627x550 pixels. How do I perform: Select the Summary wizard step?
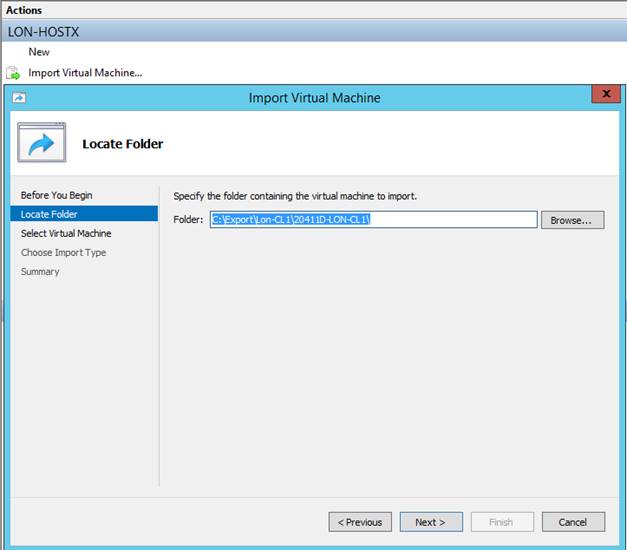tap(40, 272)
